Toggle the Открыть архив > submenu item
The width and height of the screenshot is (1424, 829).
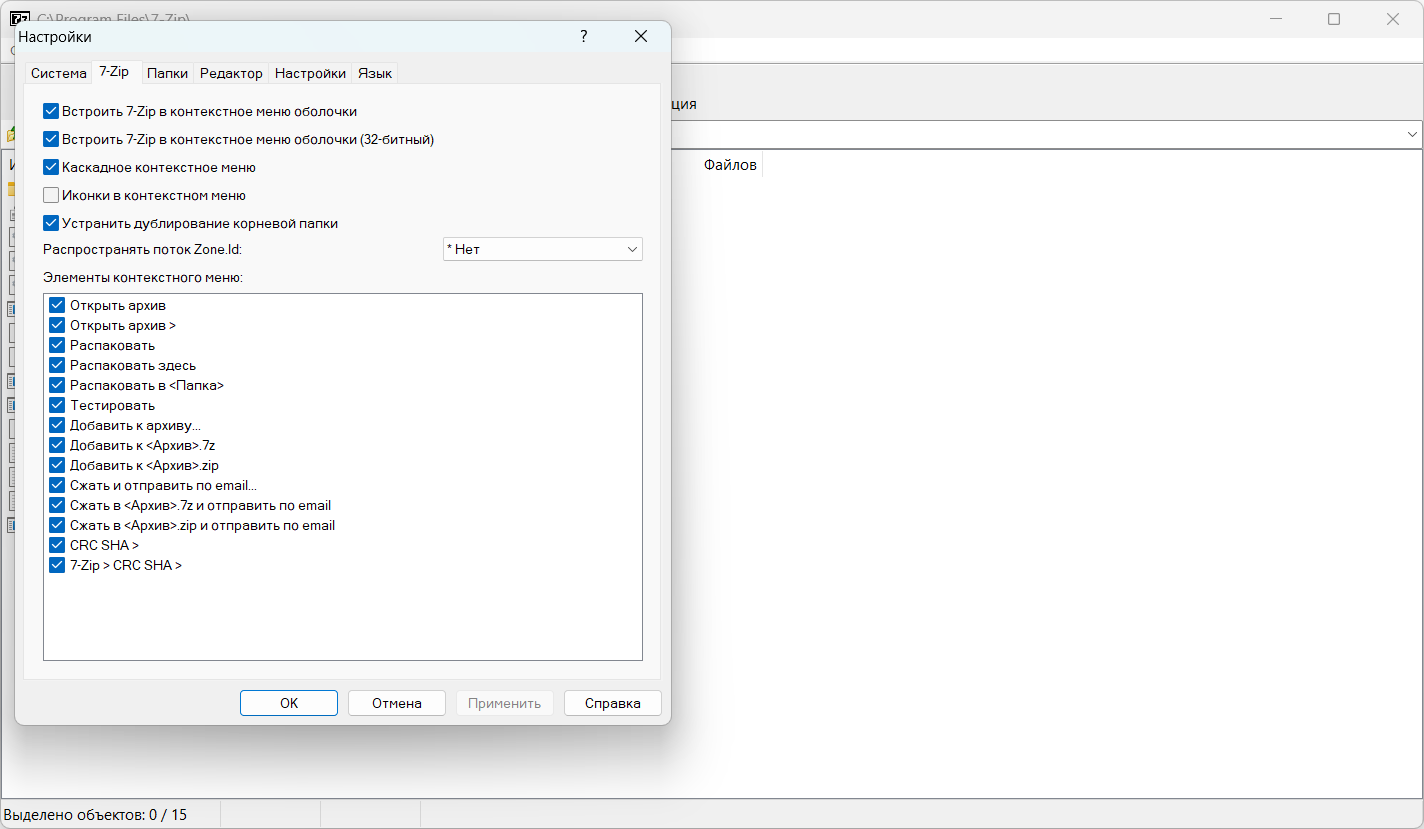pos(57,325)
